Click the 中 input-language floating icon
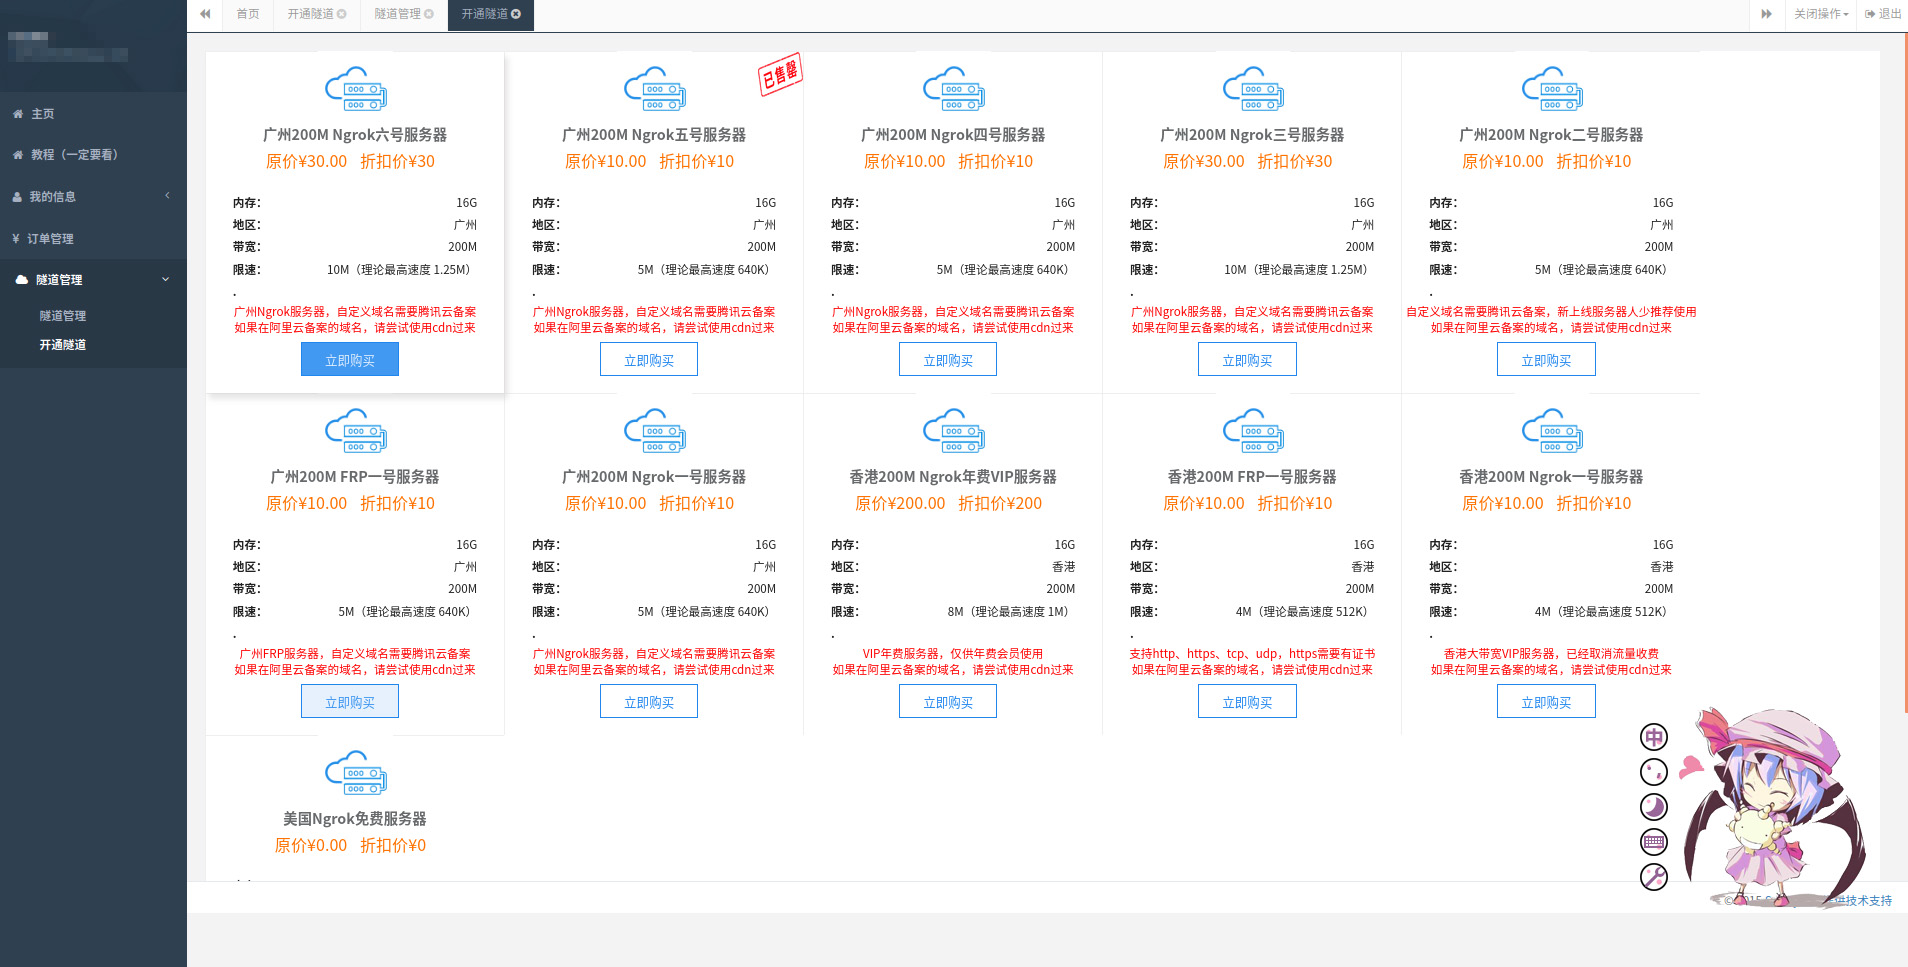Image resolution: width=1908 pixels, height=967 pixels. pos(1654,737)
